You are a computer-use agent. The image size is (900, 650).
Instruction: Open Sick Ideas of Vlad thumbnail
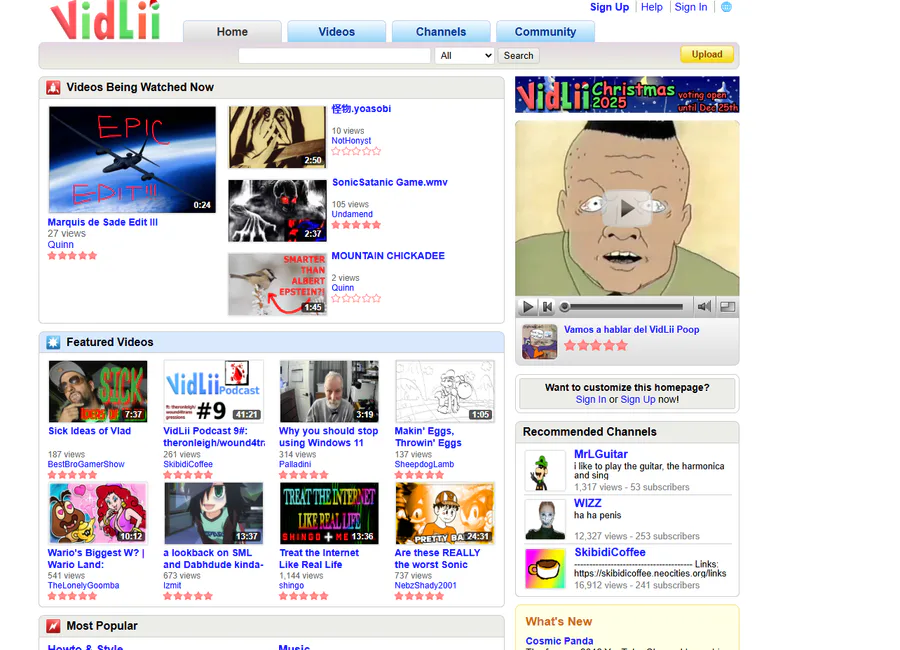pyautogui.click(x=98, y=392)
